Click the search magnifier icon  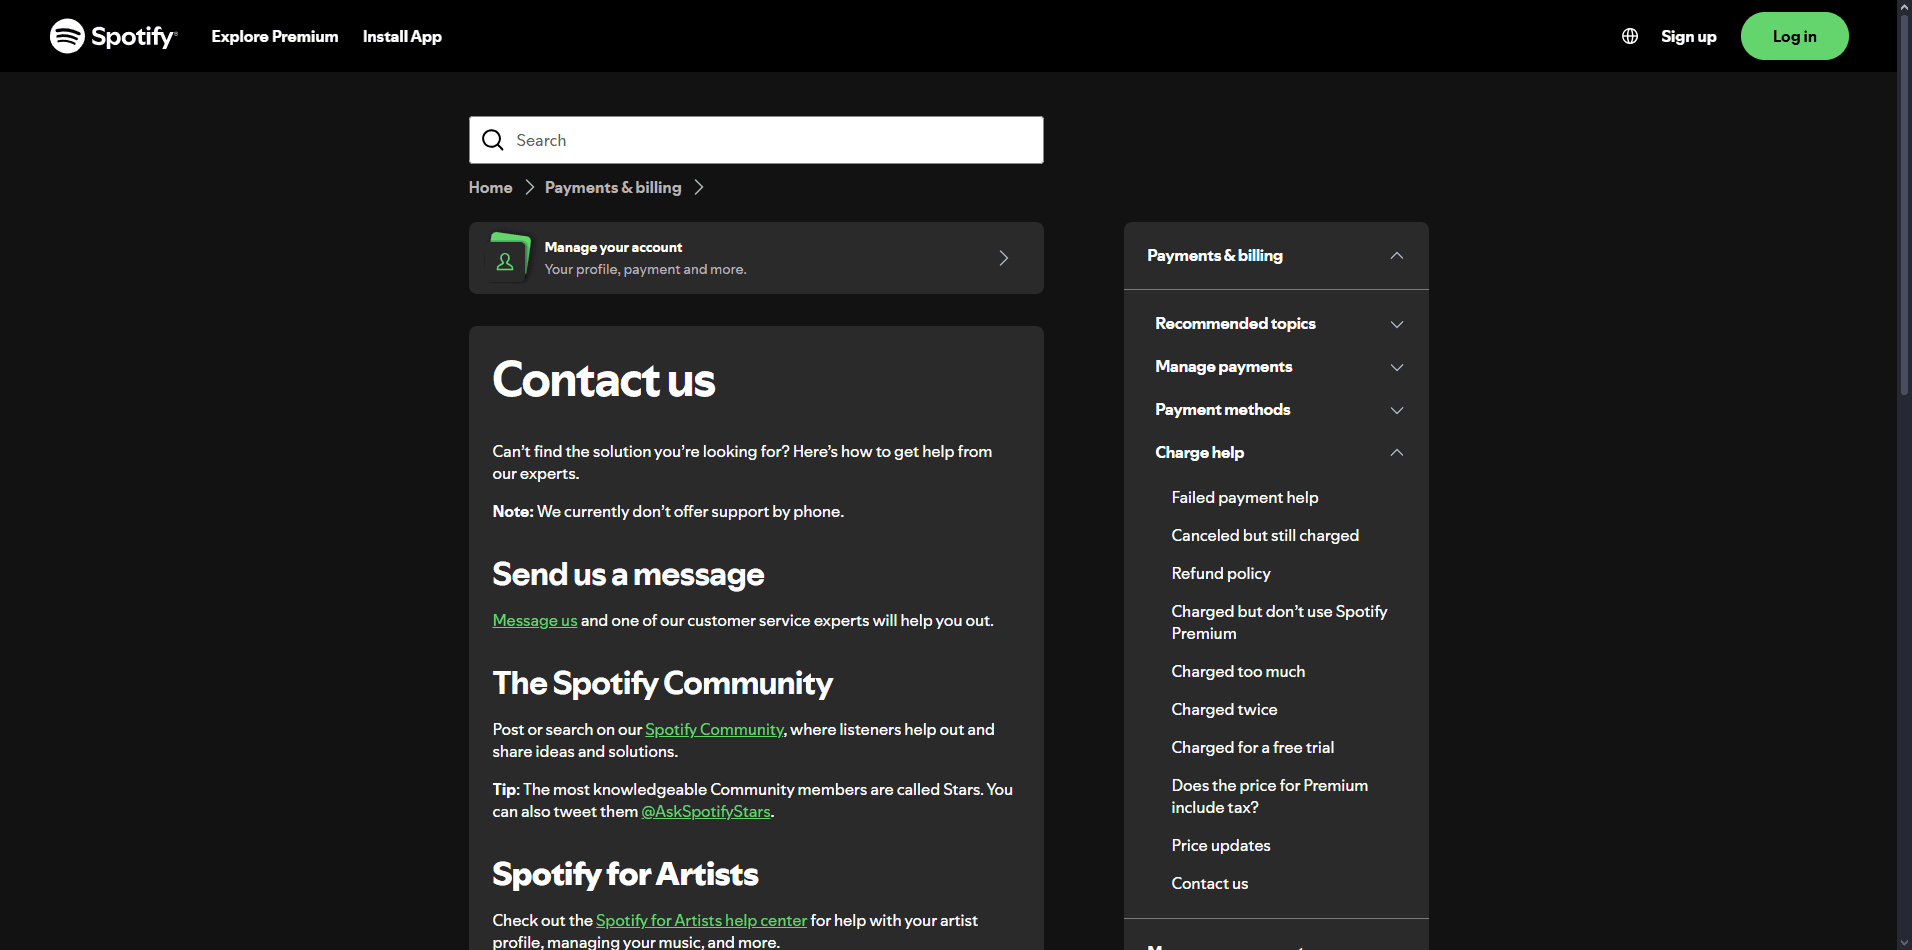(x=493, y=140)
